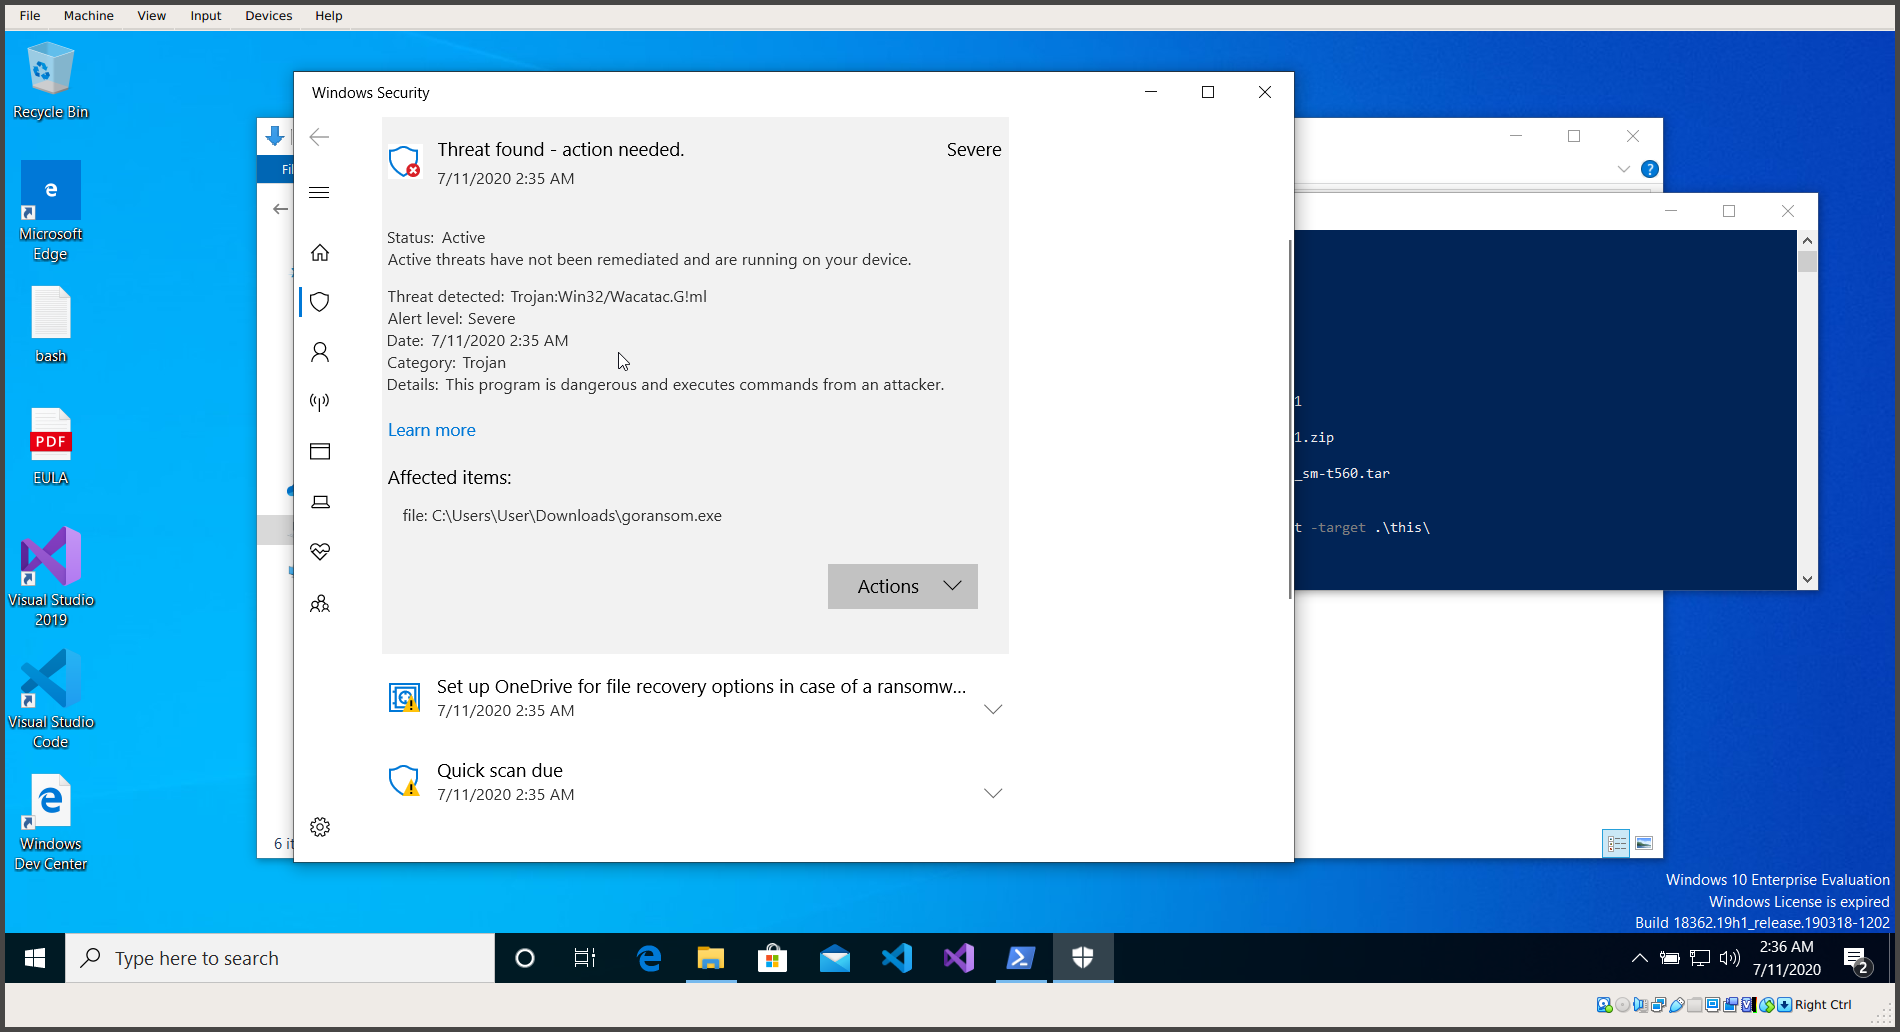1900x1032 pixels.
Task: Open the VirtualBox Input menu
Action: coord(206,16)
